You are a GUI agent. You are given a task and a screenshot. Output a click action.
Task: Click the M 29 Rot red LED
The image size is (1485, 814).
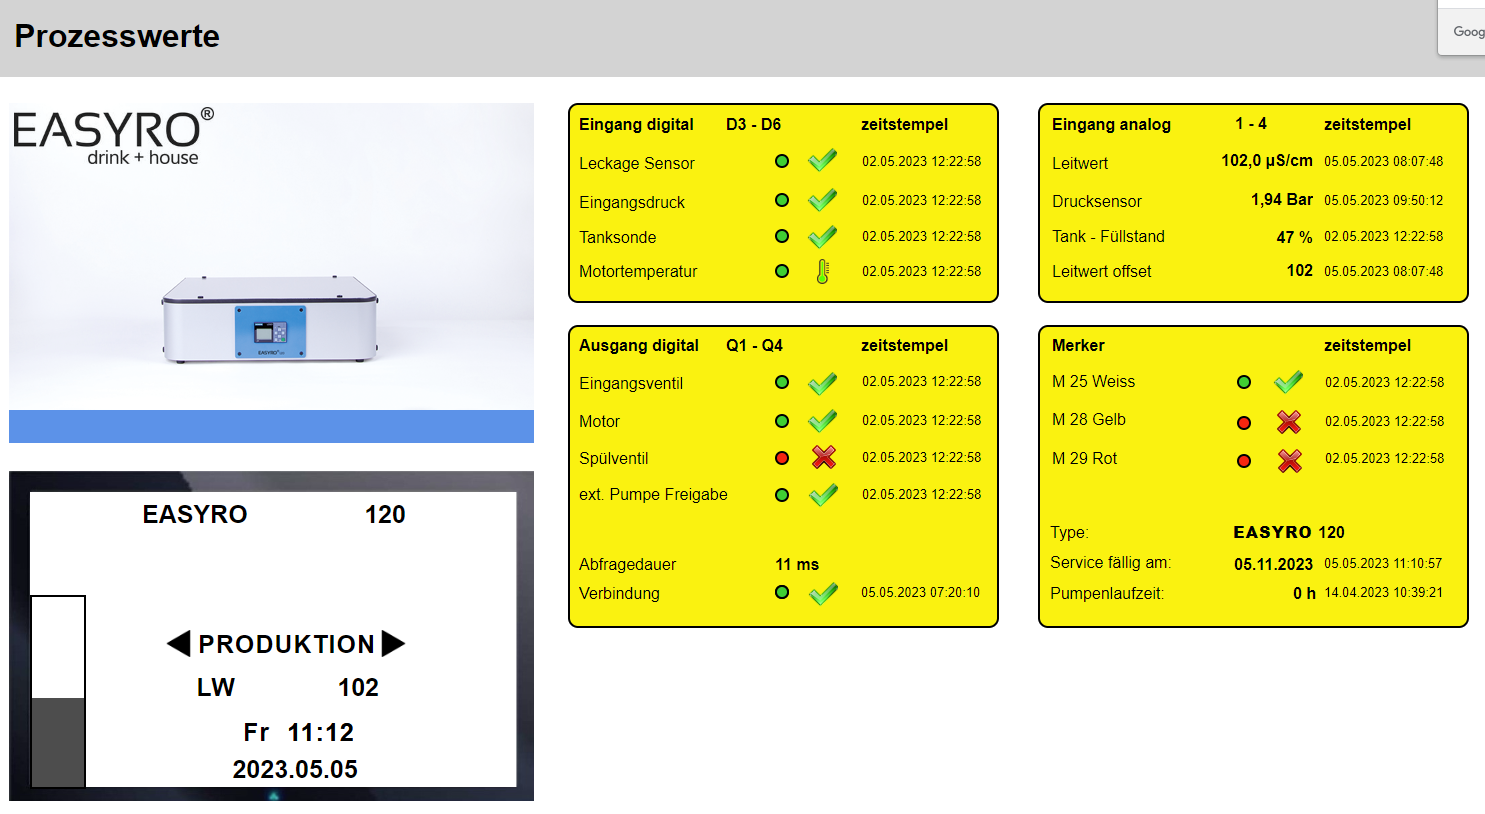(x=1244, y=461)
